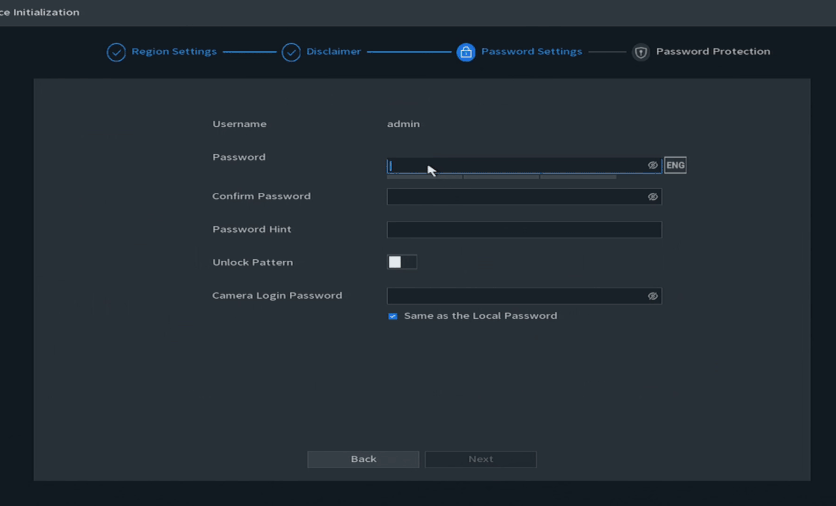This screenshot has width=836, height=506.
Task: Click into the Confirm Password field
Action: point(515,197)
